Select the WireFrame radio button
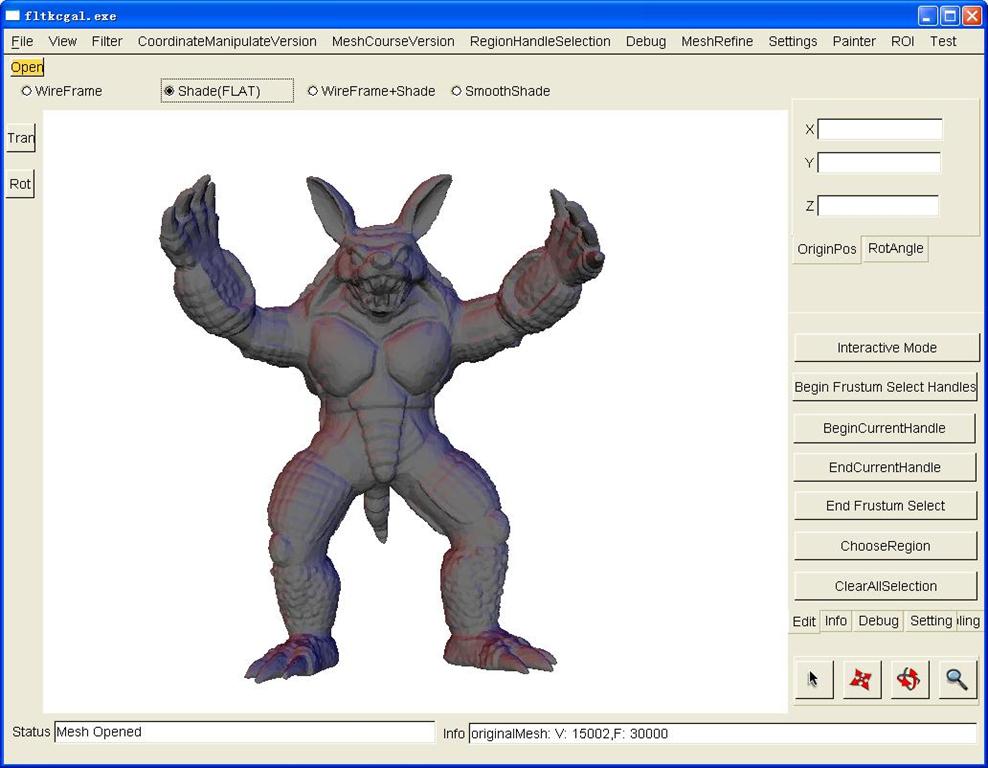988x768 pixels. coord(62,91)
